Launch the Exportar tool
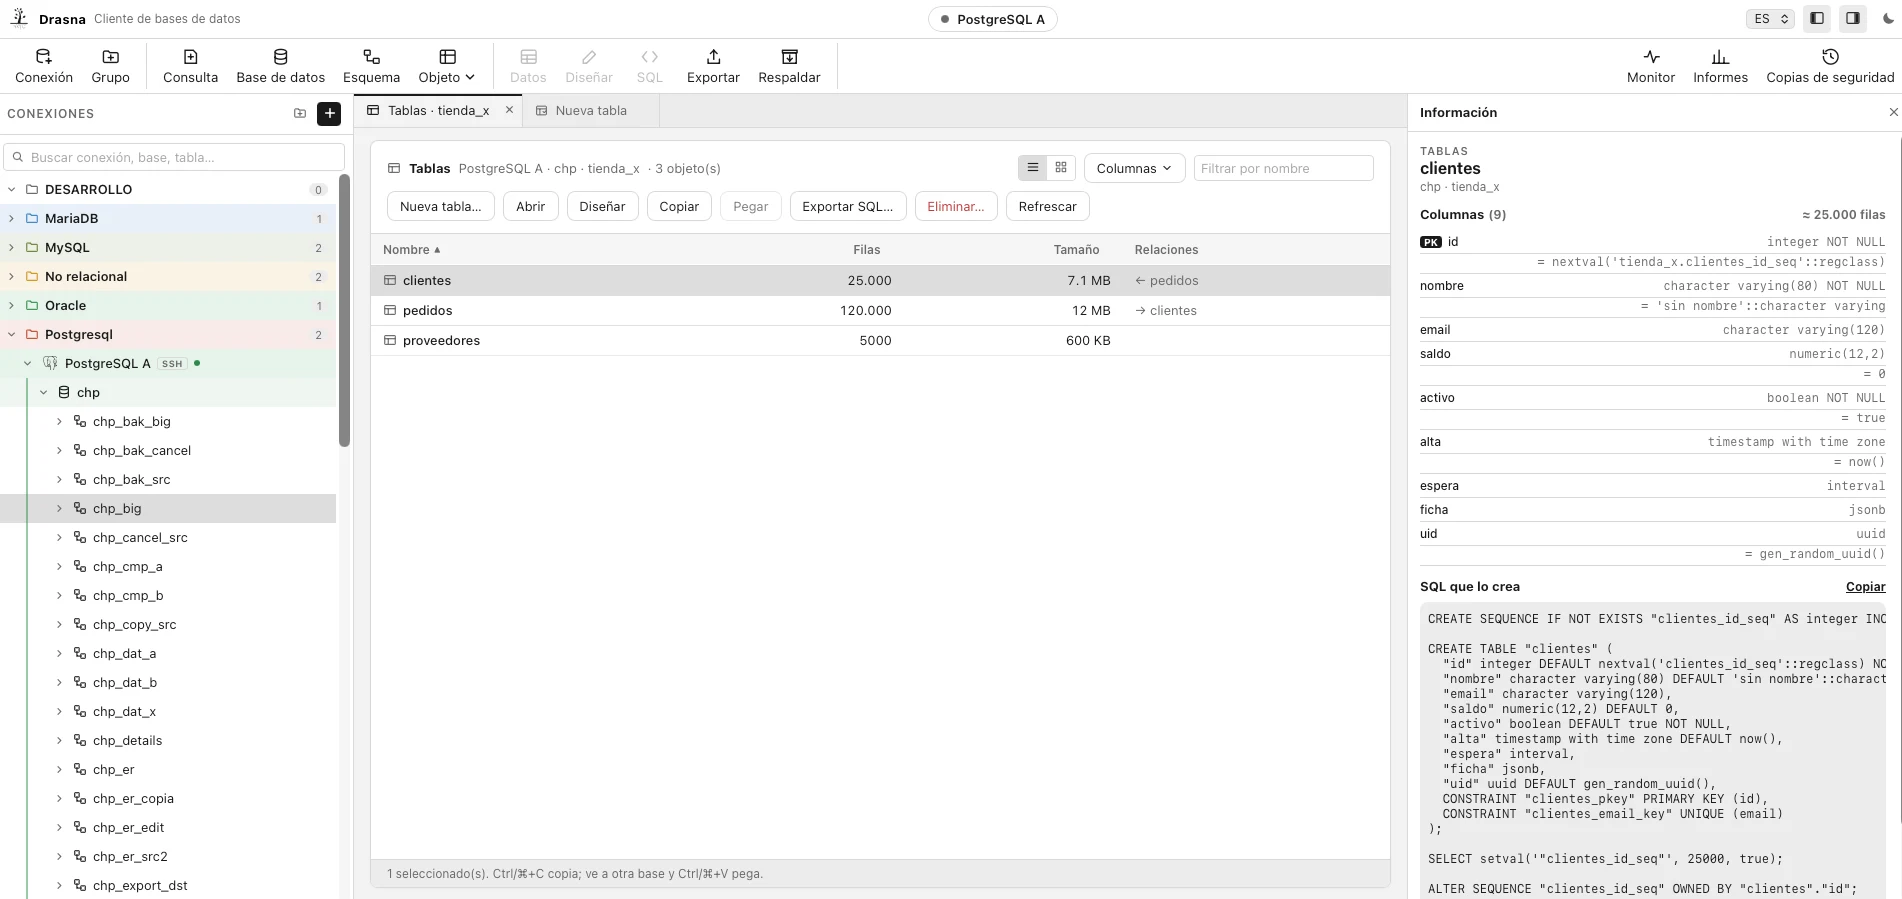This screenshot has height=899, width=1902. [x=713, y=66]
